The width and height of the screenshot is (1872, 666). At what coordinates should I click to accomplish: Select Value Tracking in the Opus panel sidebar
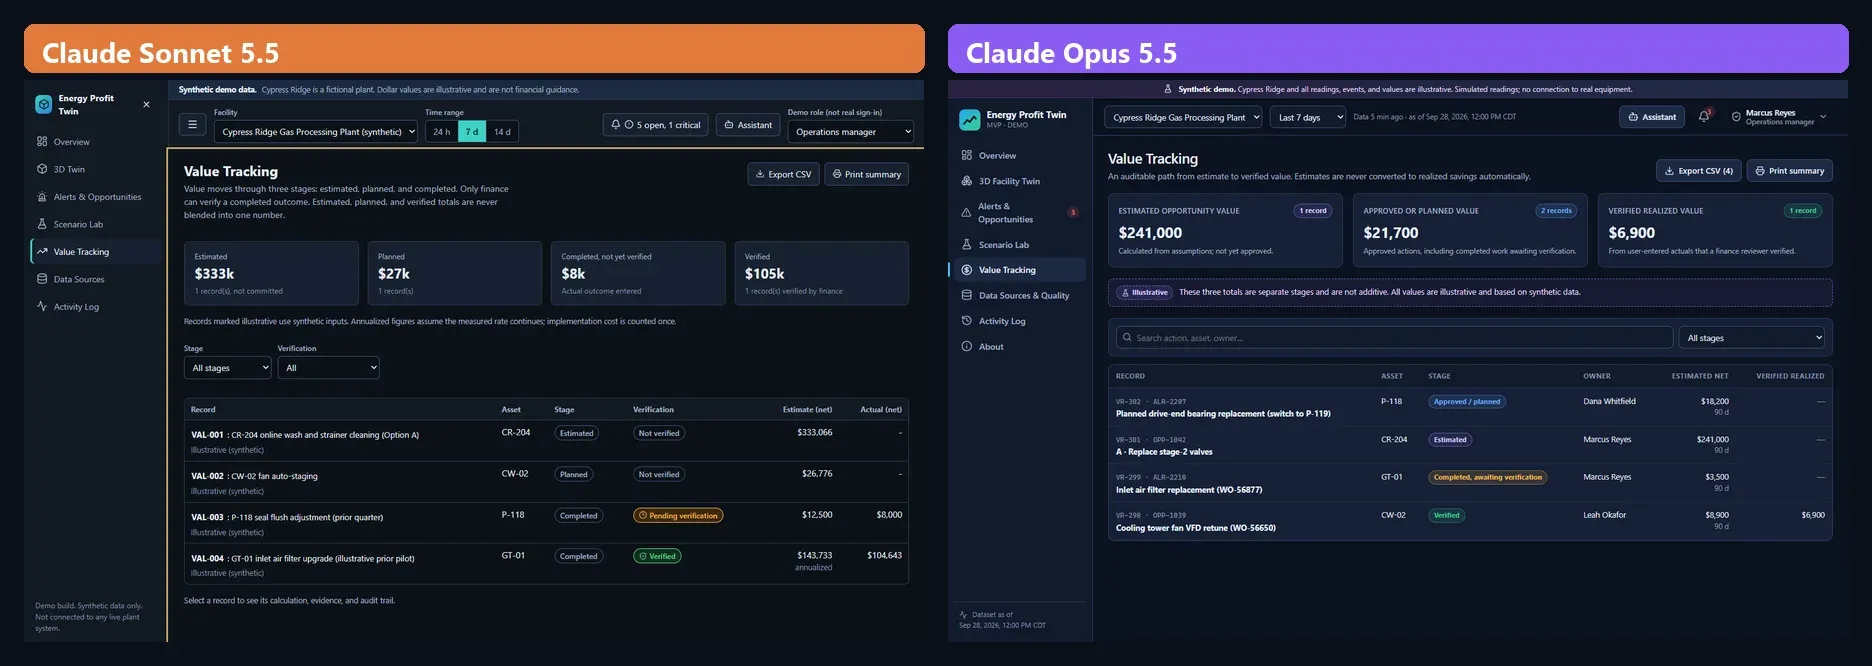tap(1020, 270)
